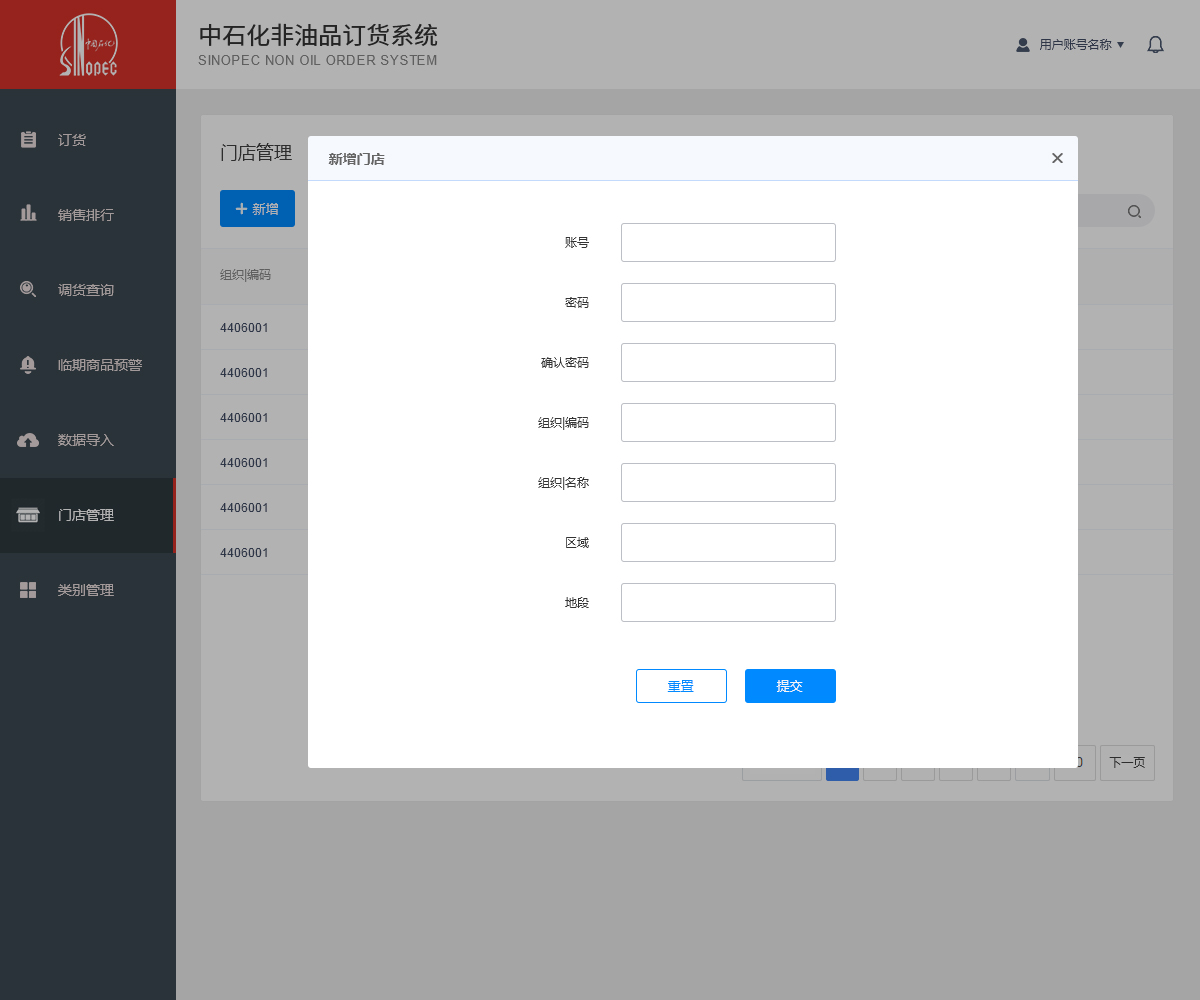
Task: Click the 订货 clipboard icon
Action: [28, 140]
